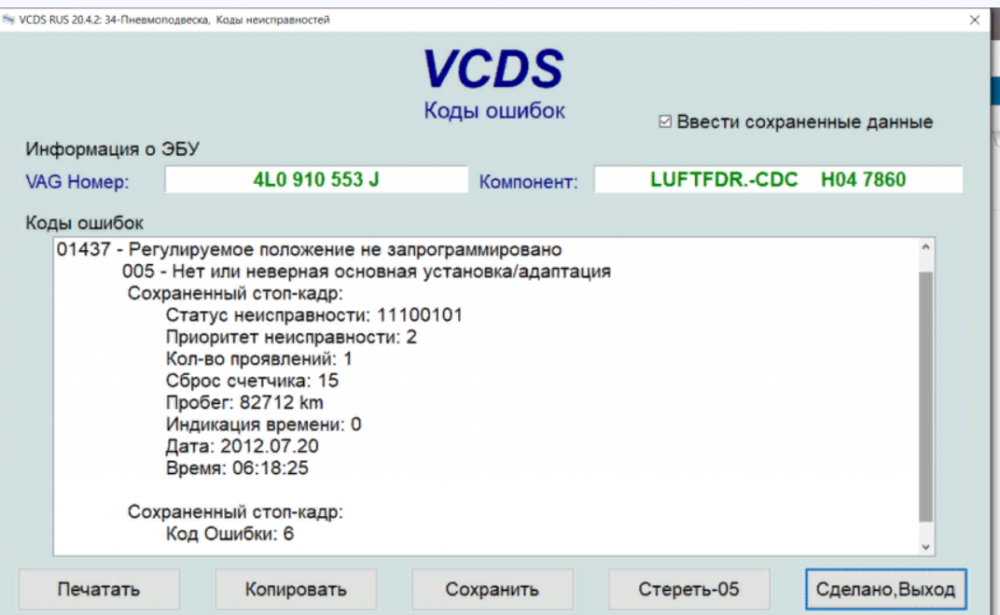Click the text Статус неисправности: 11100101
1000x615 pixels.
pos(314,315)
